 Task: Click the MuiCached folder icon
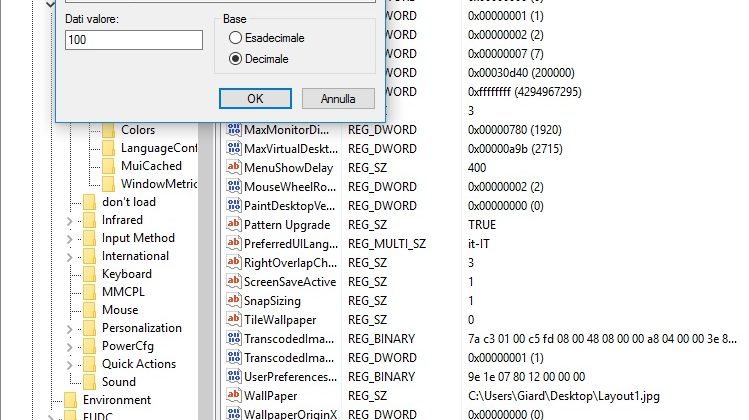coord(108,166)
